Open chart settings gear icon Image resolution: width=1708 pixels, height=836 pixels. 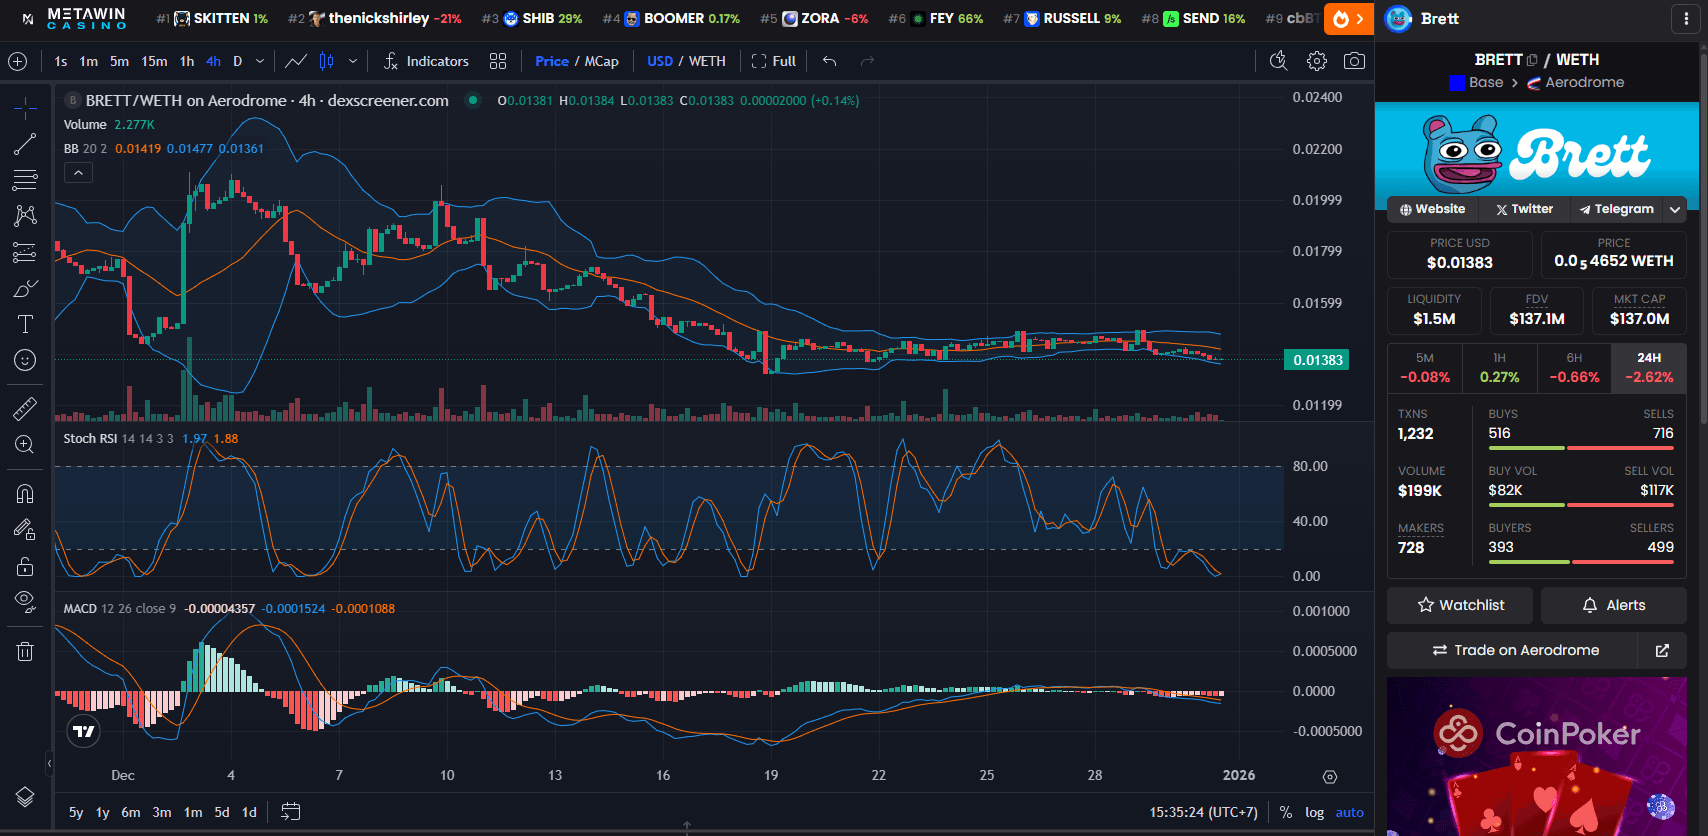[1317, 61]
